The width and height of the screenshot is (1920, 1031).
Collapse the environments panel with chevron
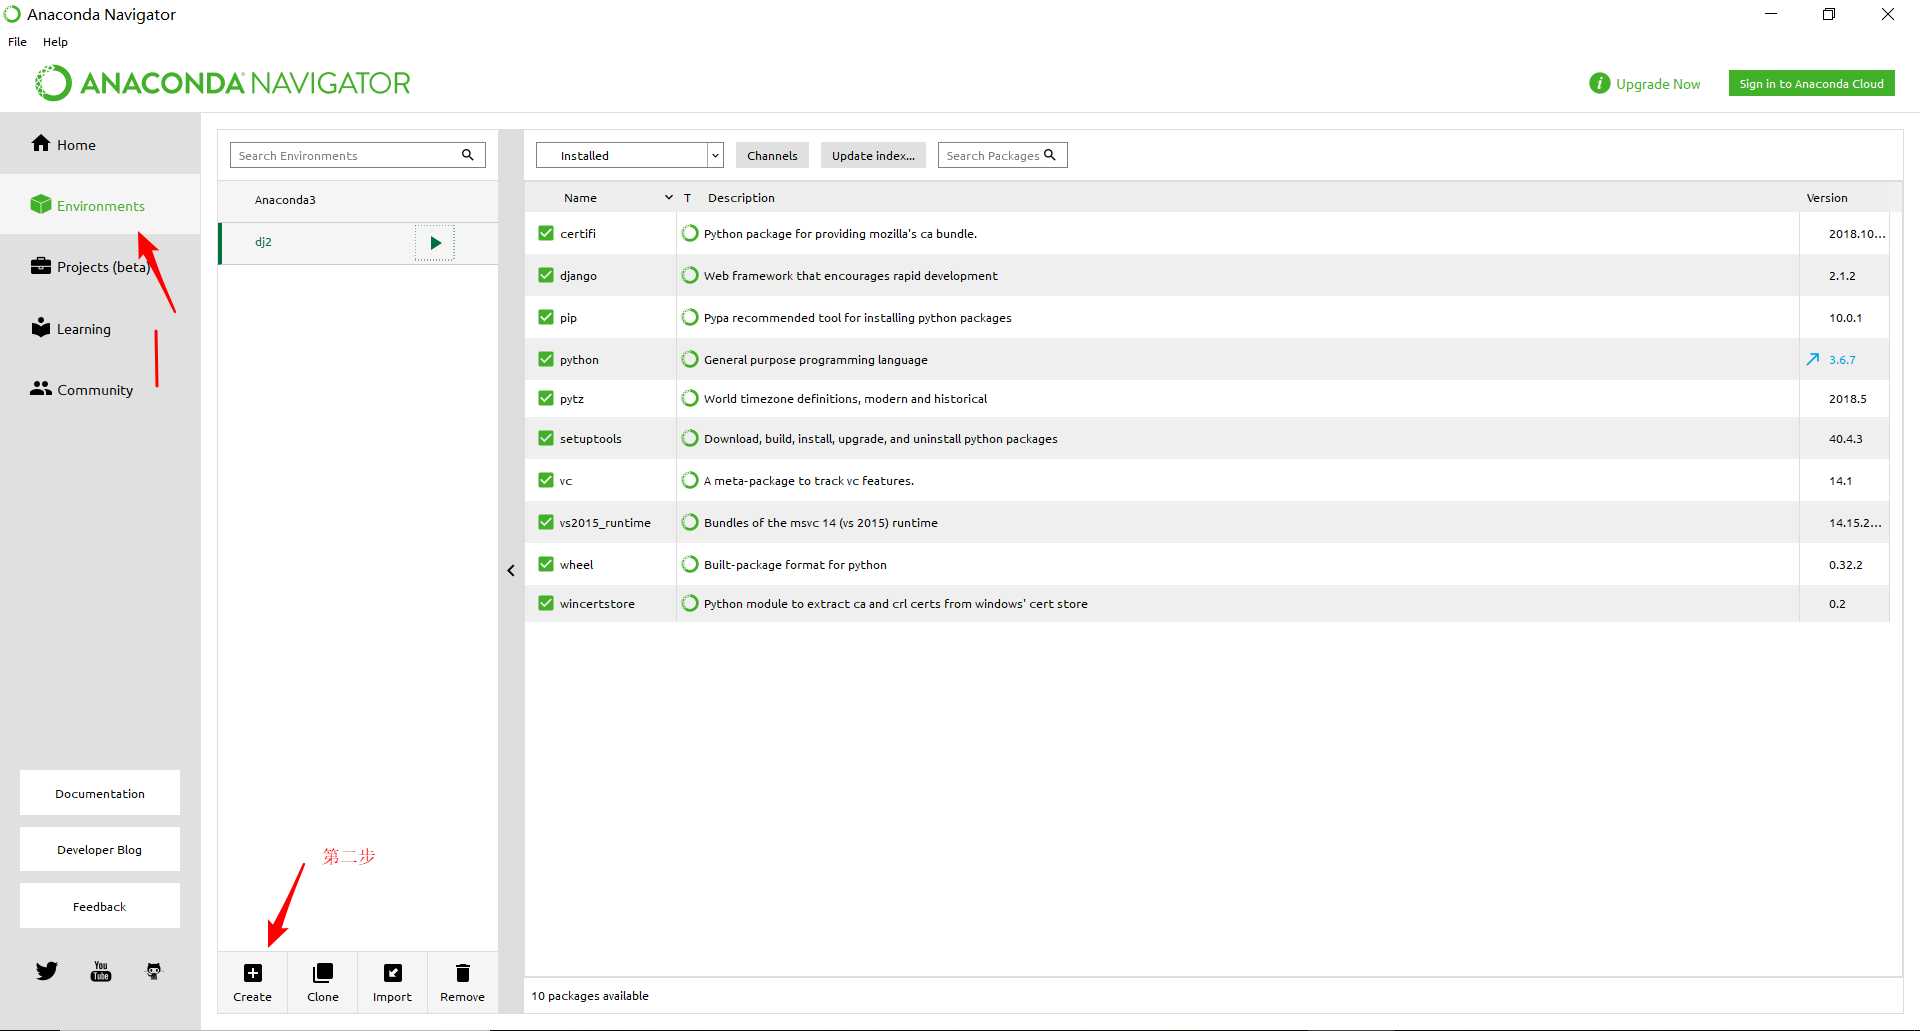click(511, 570)
